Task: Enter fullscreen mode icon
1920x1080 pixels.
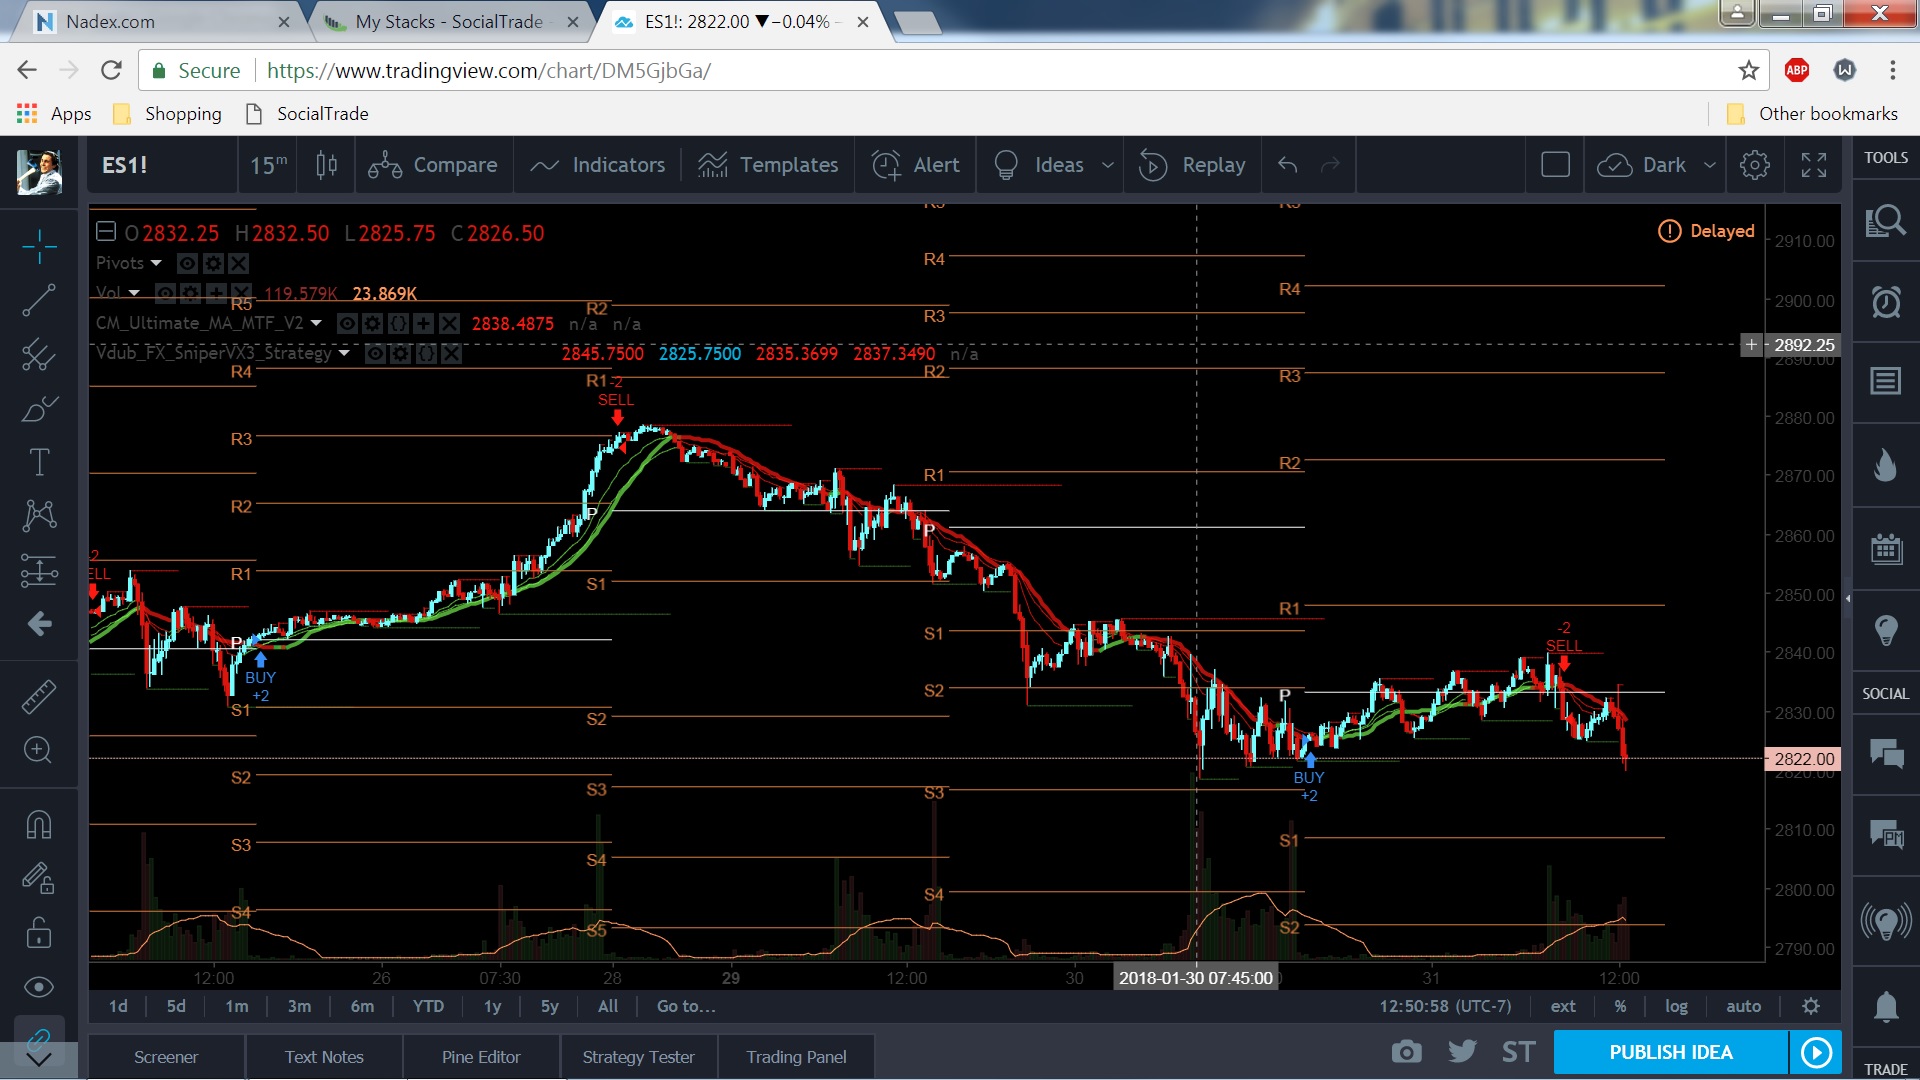Action: point(1814,165)
